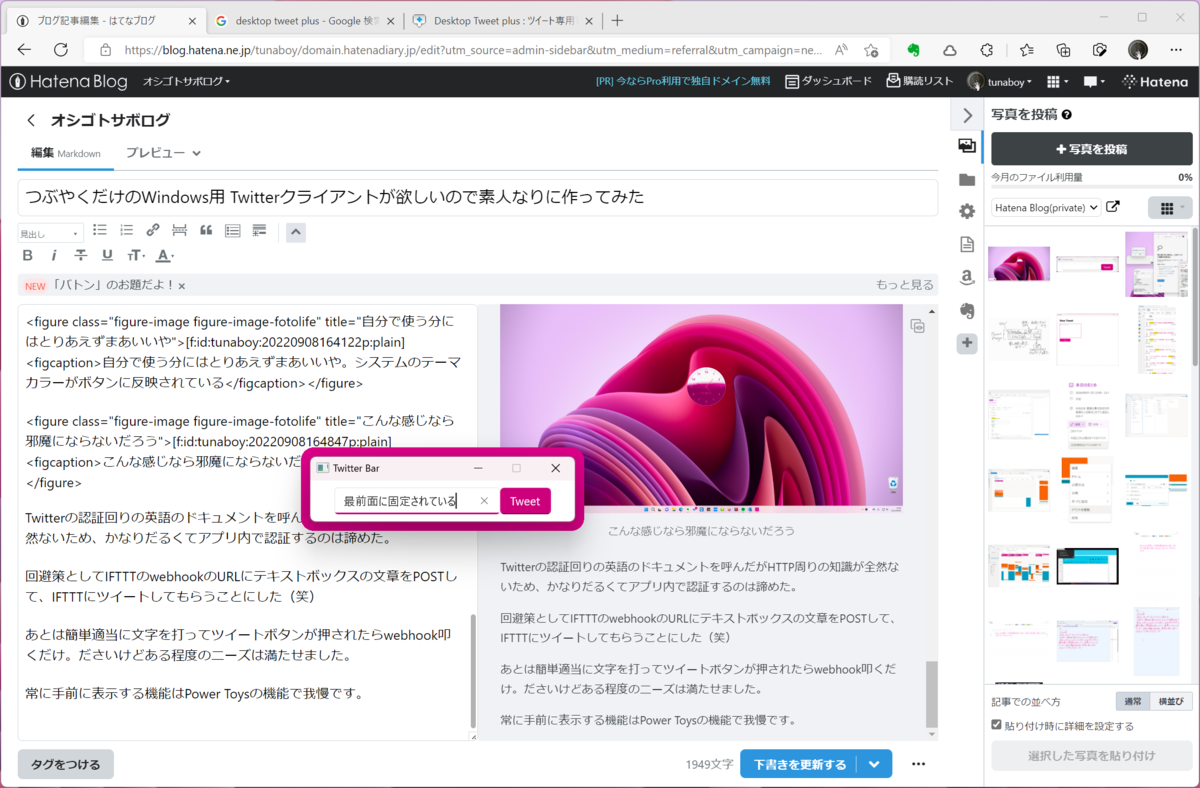Apply strikethrough formatting
Screen dimensions: 1200x788
pyautogui.click(x=81, y=256)
